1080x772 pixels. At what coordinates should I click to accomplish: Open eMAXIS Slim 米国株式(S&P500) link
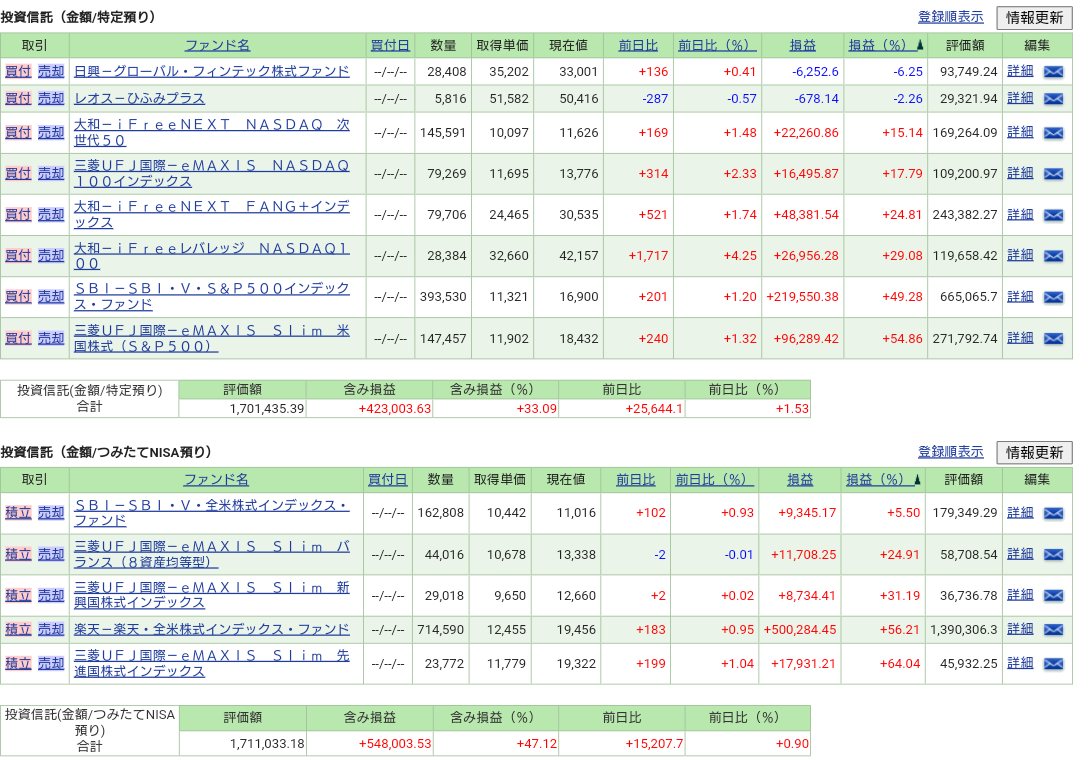[x=212, y=338]
